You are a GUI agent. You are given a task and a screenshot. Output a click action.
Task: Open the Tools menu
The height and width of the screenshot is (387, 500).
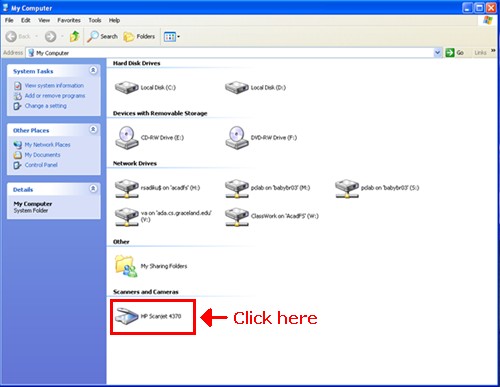point(95,20)
